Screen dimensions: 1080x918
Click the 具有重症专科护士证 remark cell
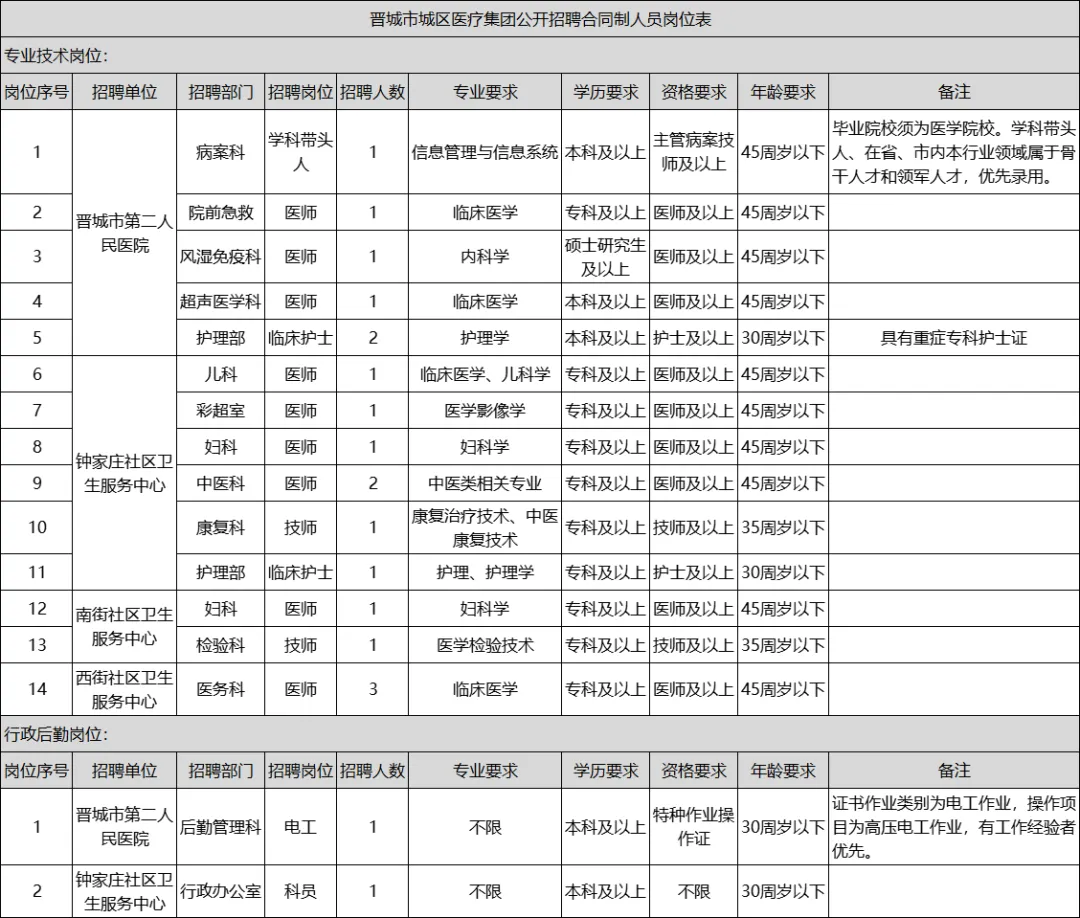954,337
